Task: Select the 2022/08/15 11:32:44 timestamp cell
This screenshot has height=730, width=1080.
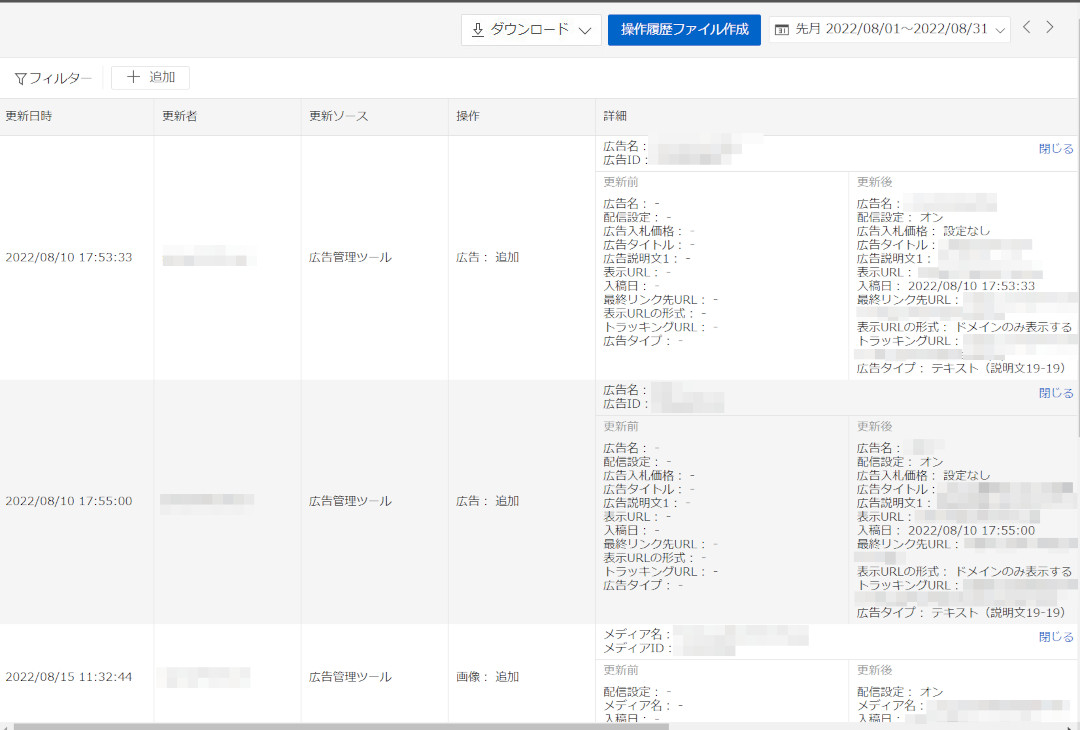Action: click(69, 677)
